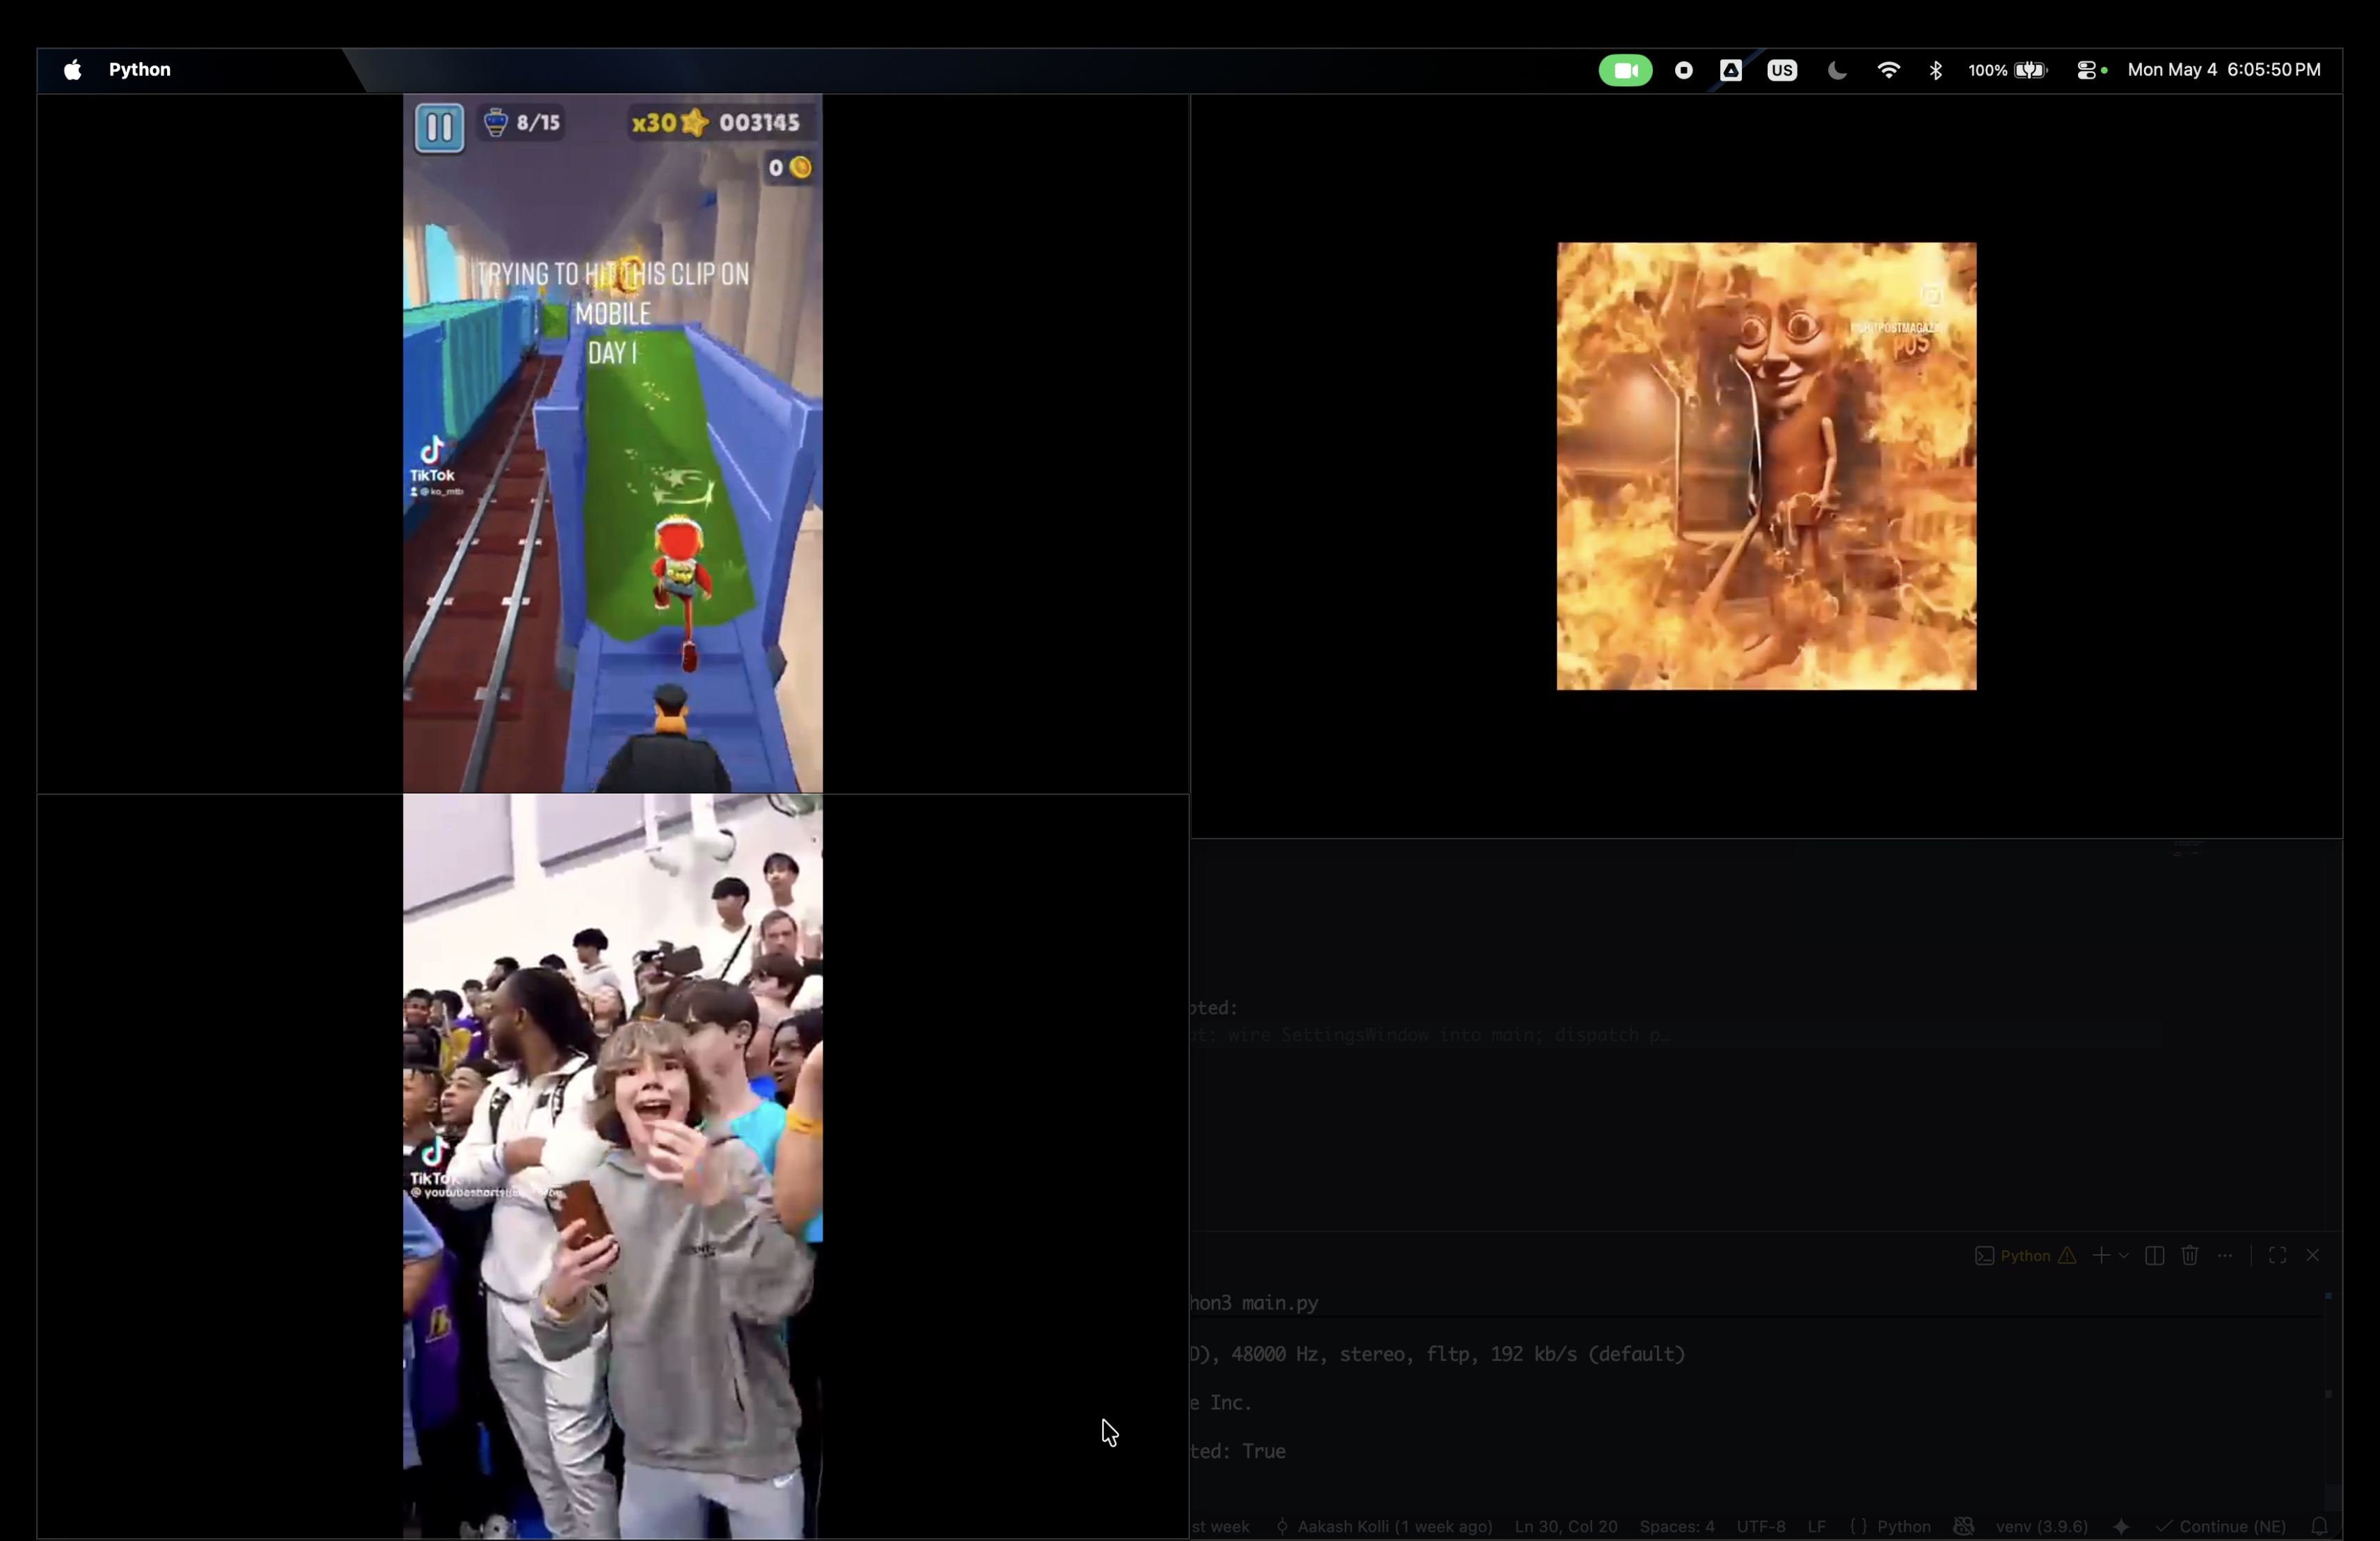Click the 'ted: True' terminal output line

pyautogui.click(x=1238, y=1451)
